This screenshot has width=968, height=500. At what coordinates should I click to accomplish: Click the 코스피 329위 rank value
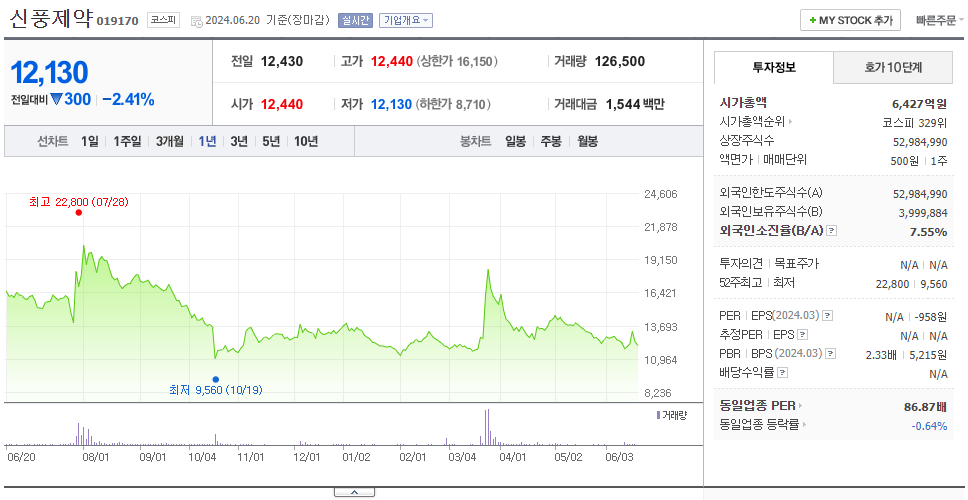tap(915, 122)
